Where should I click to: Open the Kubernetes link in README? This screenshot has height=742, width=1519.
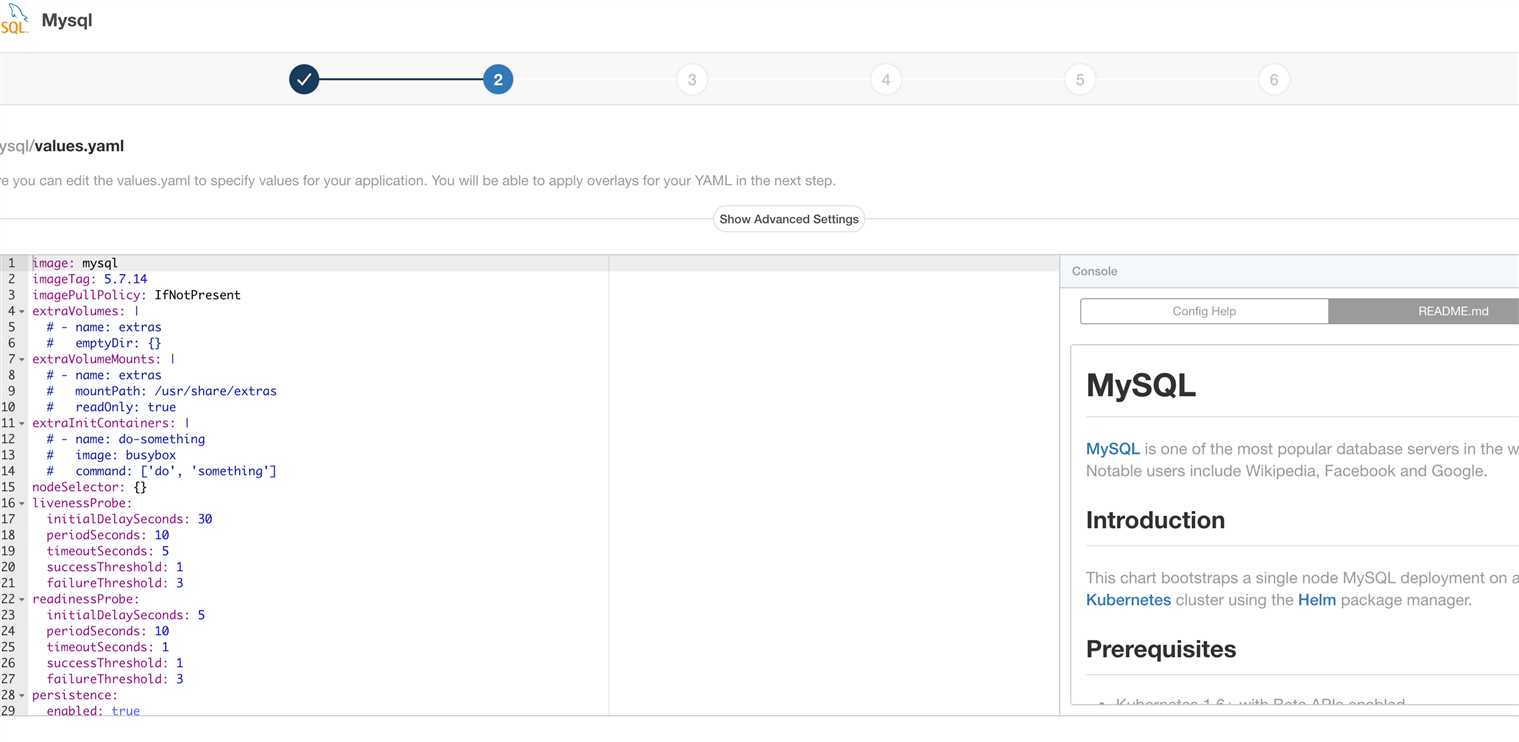pos(1128,600)
